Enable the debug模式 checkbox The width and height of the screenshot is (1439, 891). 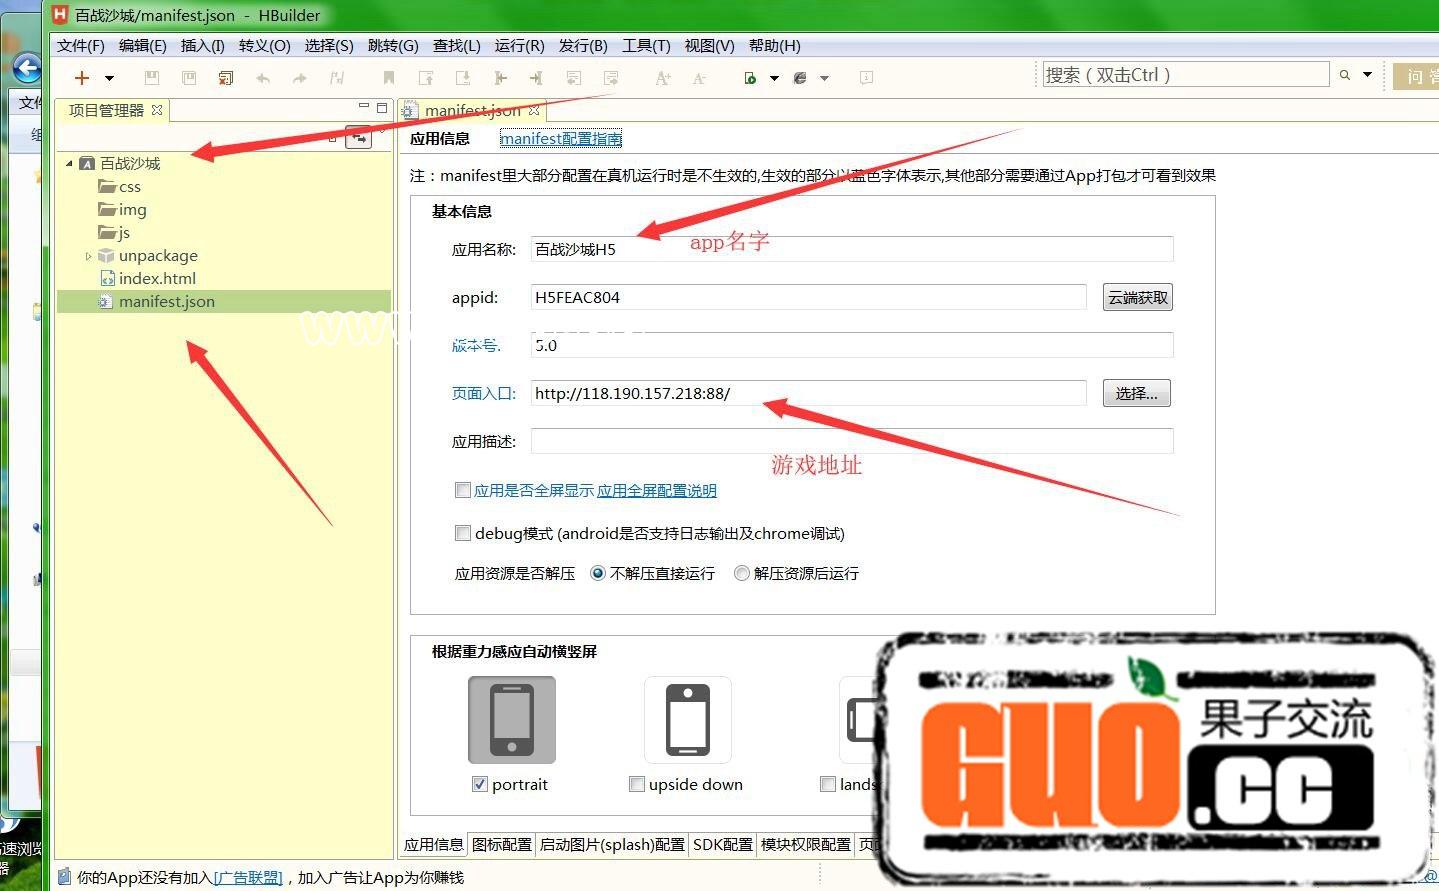462,533
